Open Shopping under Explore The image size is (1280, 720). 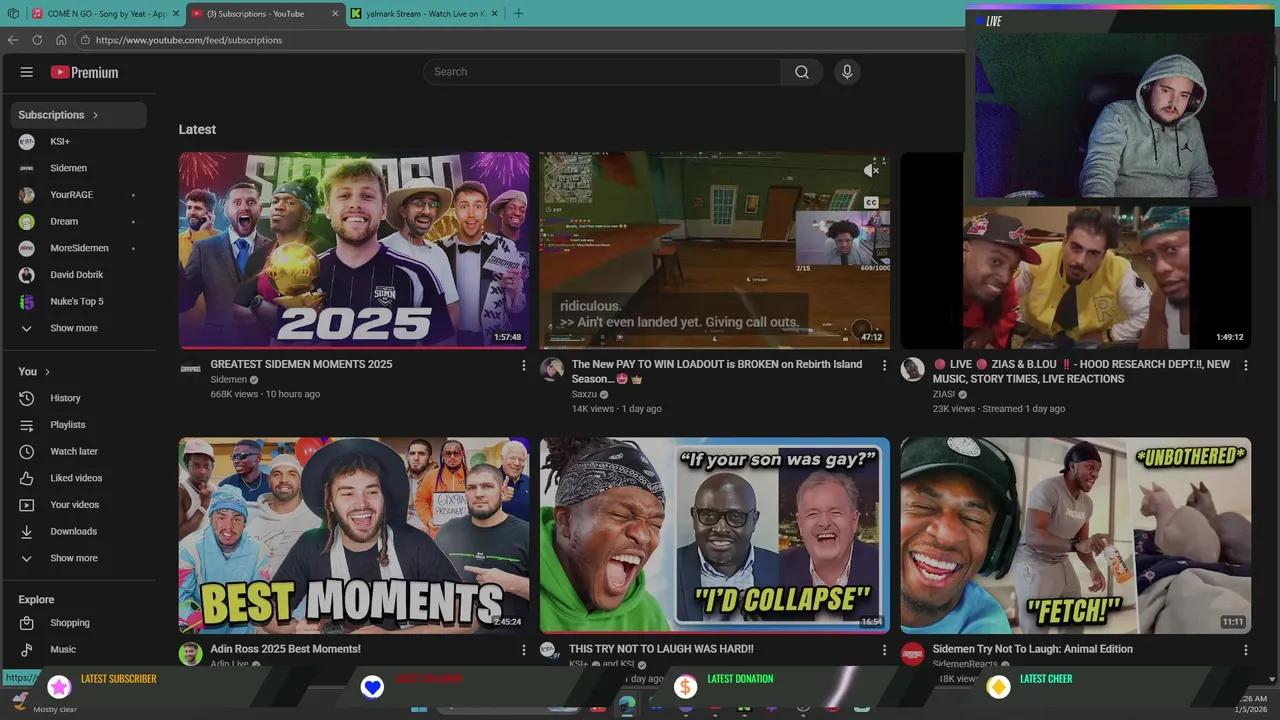[x=79, y=623]
